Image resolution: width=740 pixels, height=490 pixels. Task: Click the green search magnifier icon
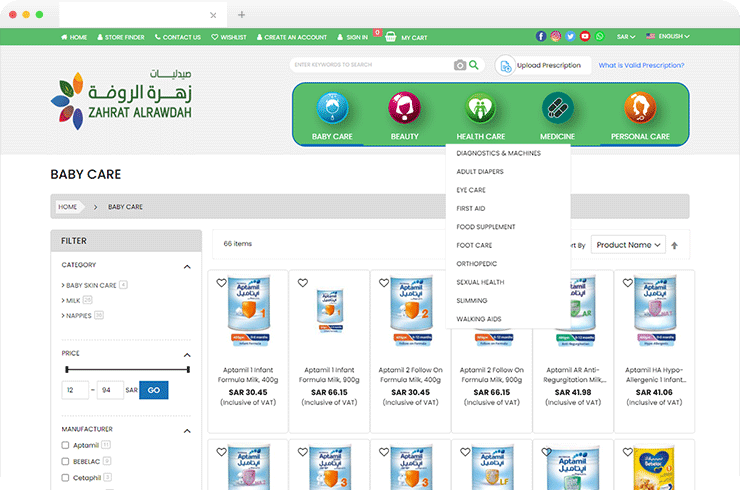474,65
